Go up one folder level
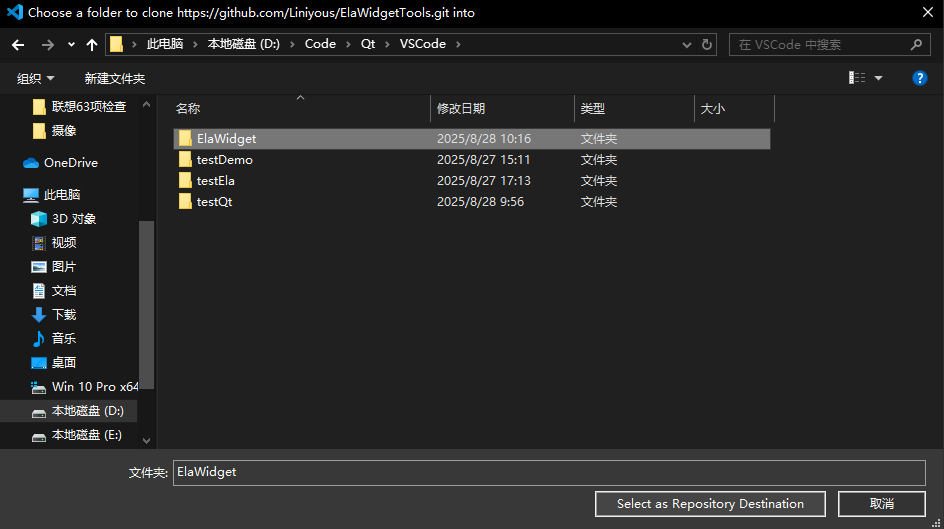Viewport: 944px width, 529px height. coord(92,45)
